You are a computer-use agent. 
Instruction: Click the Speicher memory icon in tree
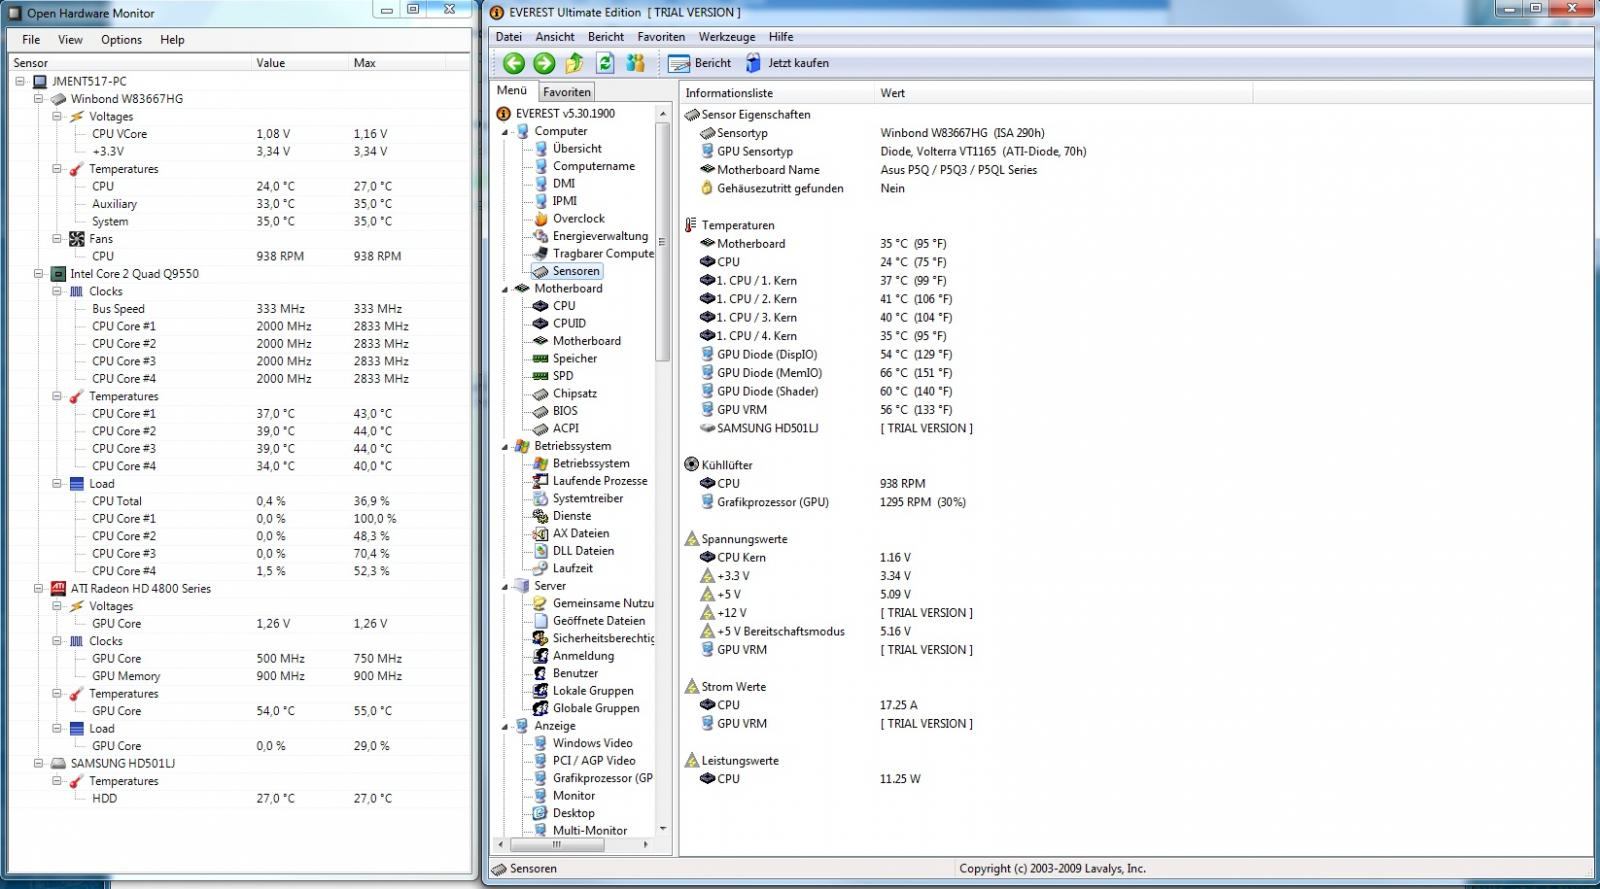click(541, 359)
